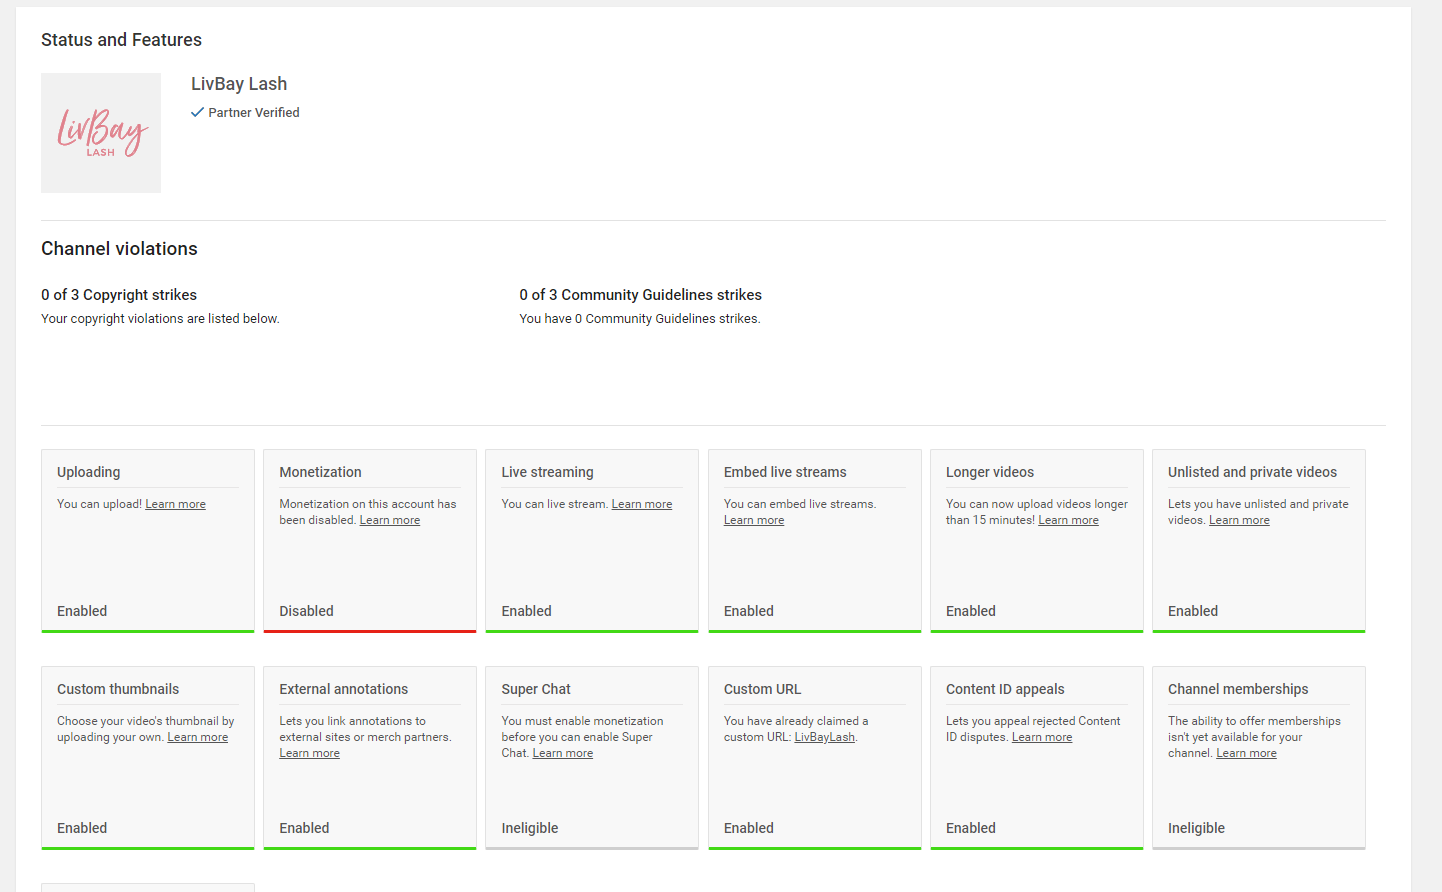Click the Community Guidelines strikes heading
This screenshot has height=892, width=1442.
tap(640, 295)
